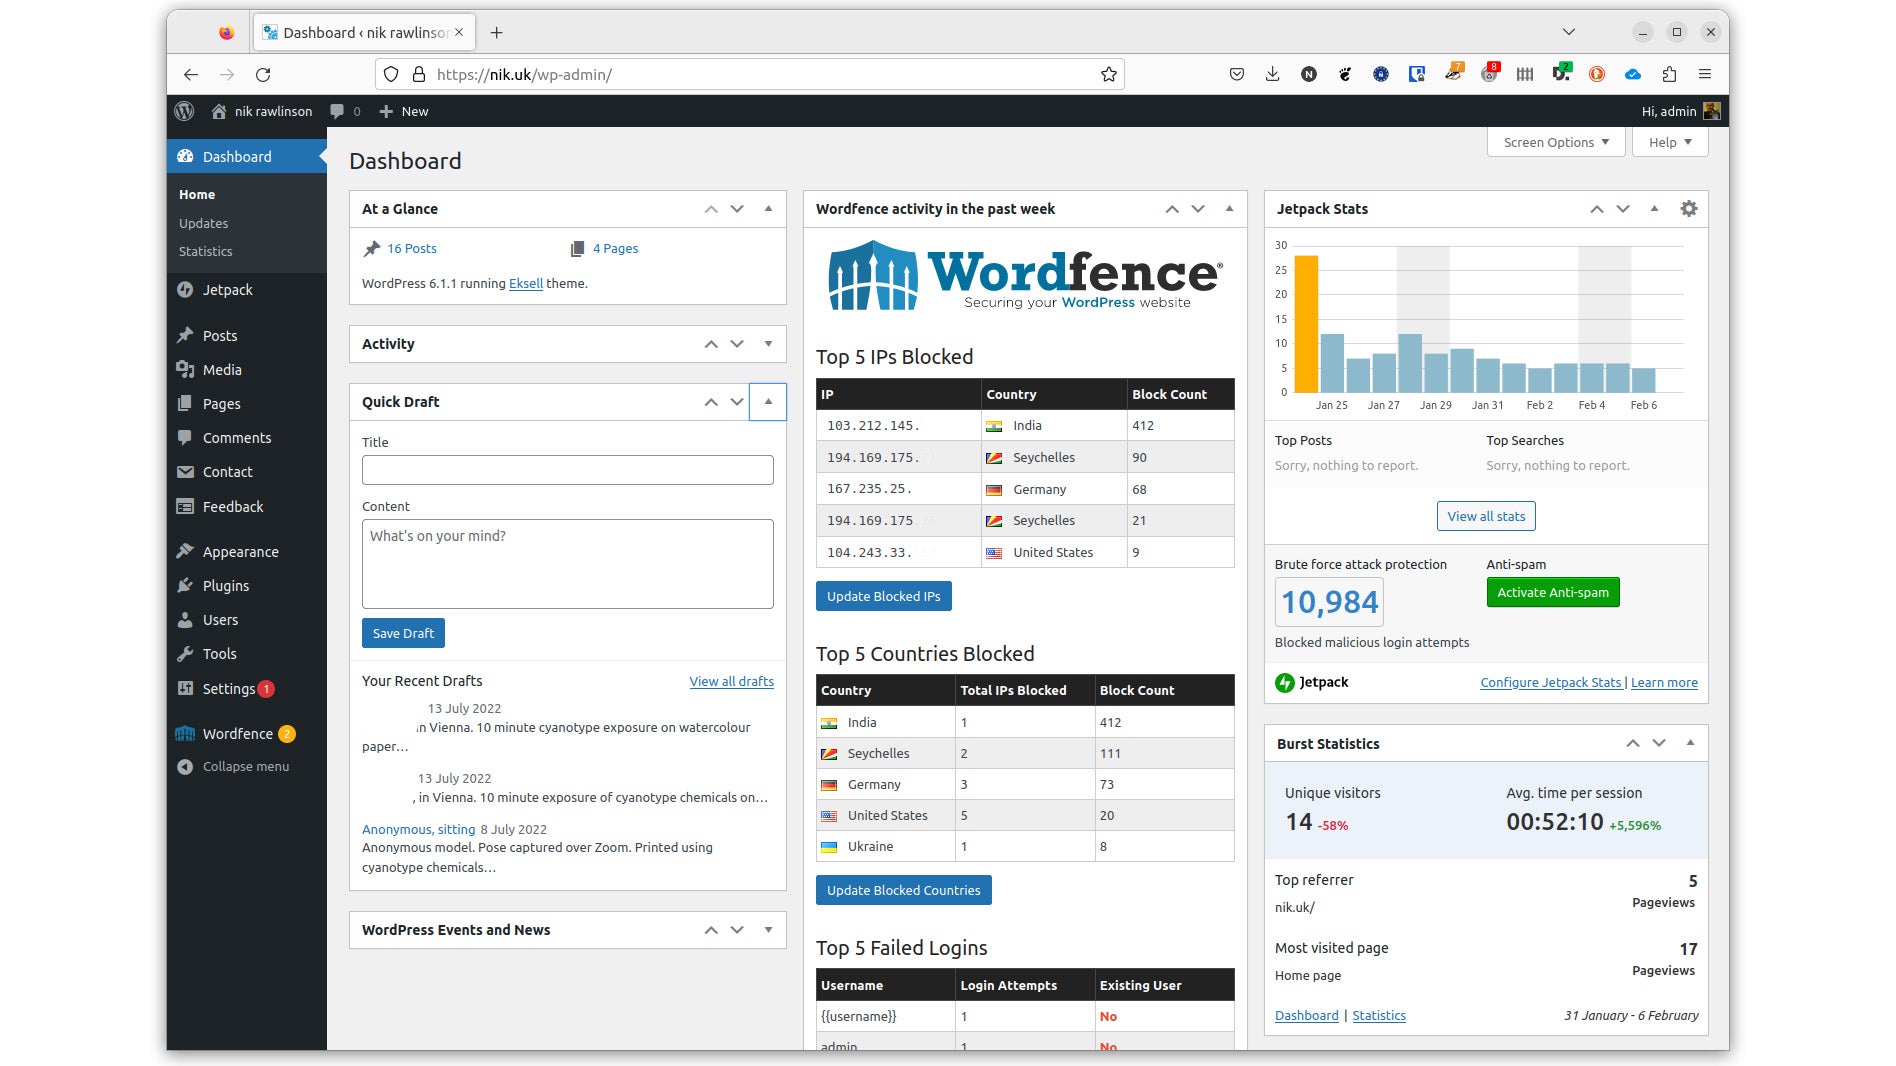This screenshot has height=1066, width=1896.
Task: Open View all drafts link
Action: click(731, 682)
